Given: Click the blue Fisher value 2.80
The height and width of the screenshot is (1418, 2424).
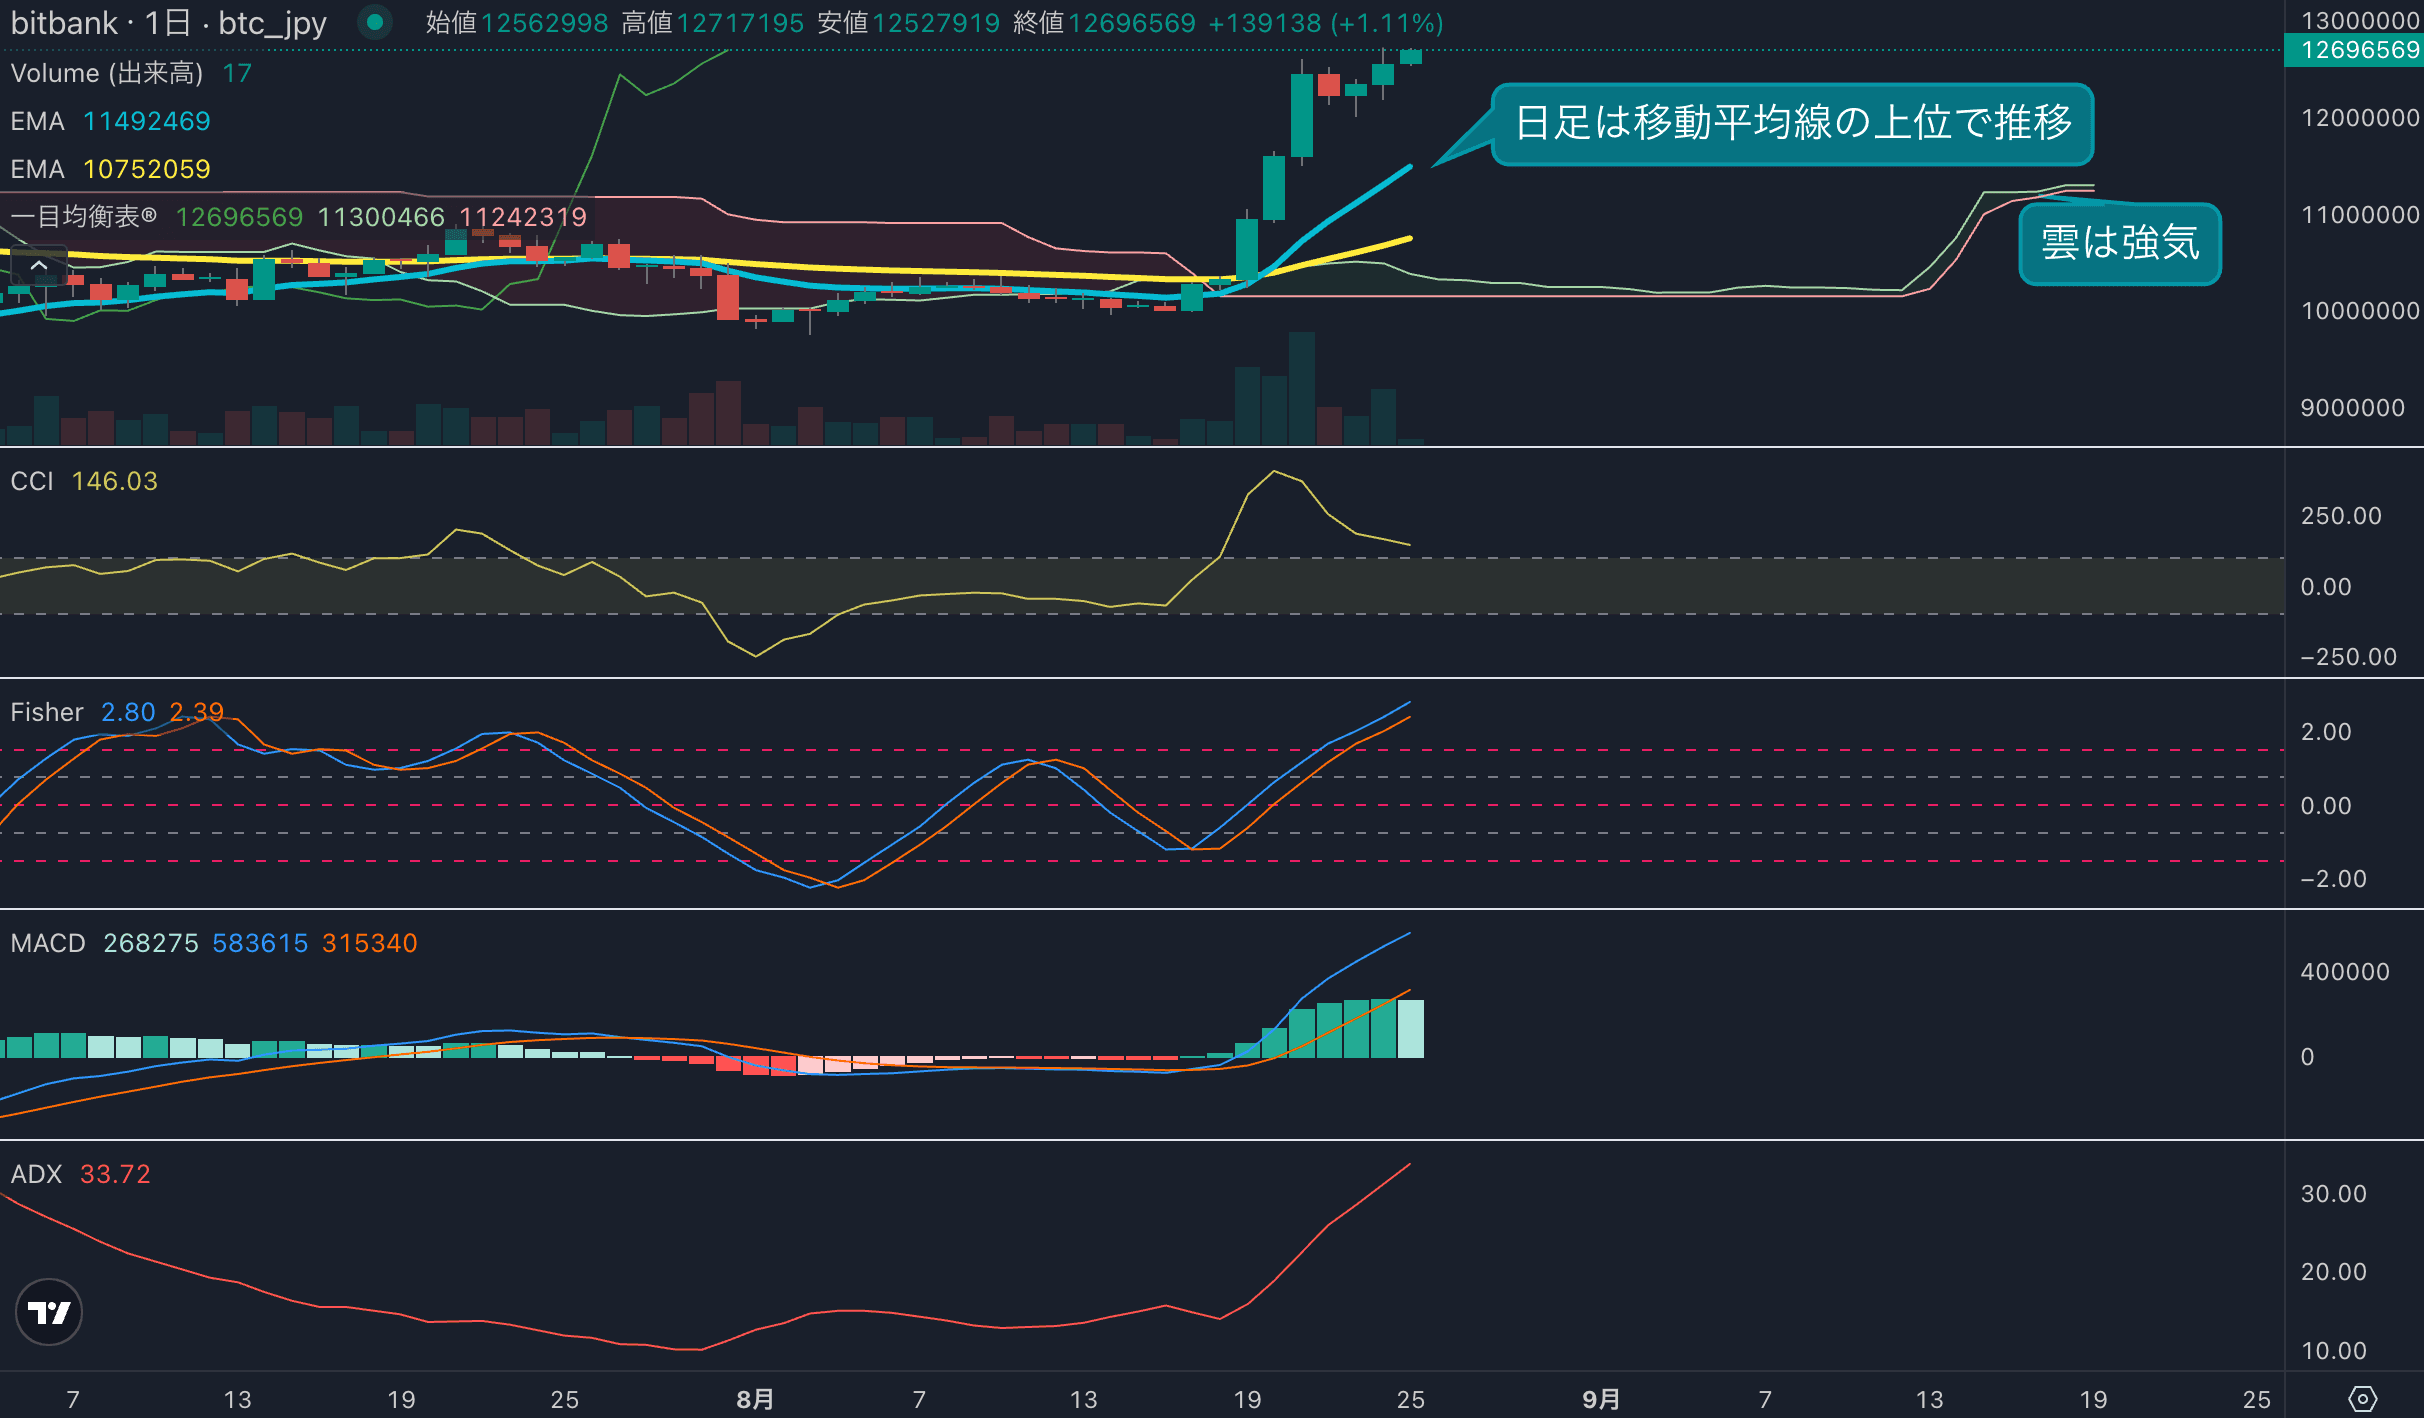Looking at the screenshot, I should pyautogui.click(x=128, y=712).
